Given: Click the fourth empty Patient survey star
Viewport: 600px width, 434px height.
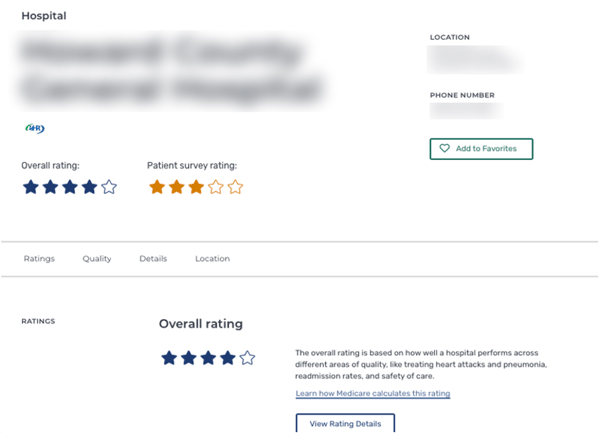Looking at the screenshot, I should (x=215, y=187).
